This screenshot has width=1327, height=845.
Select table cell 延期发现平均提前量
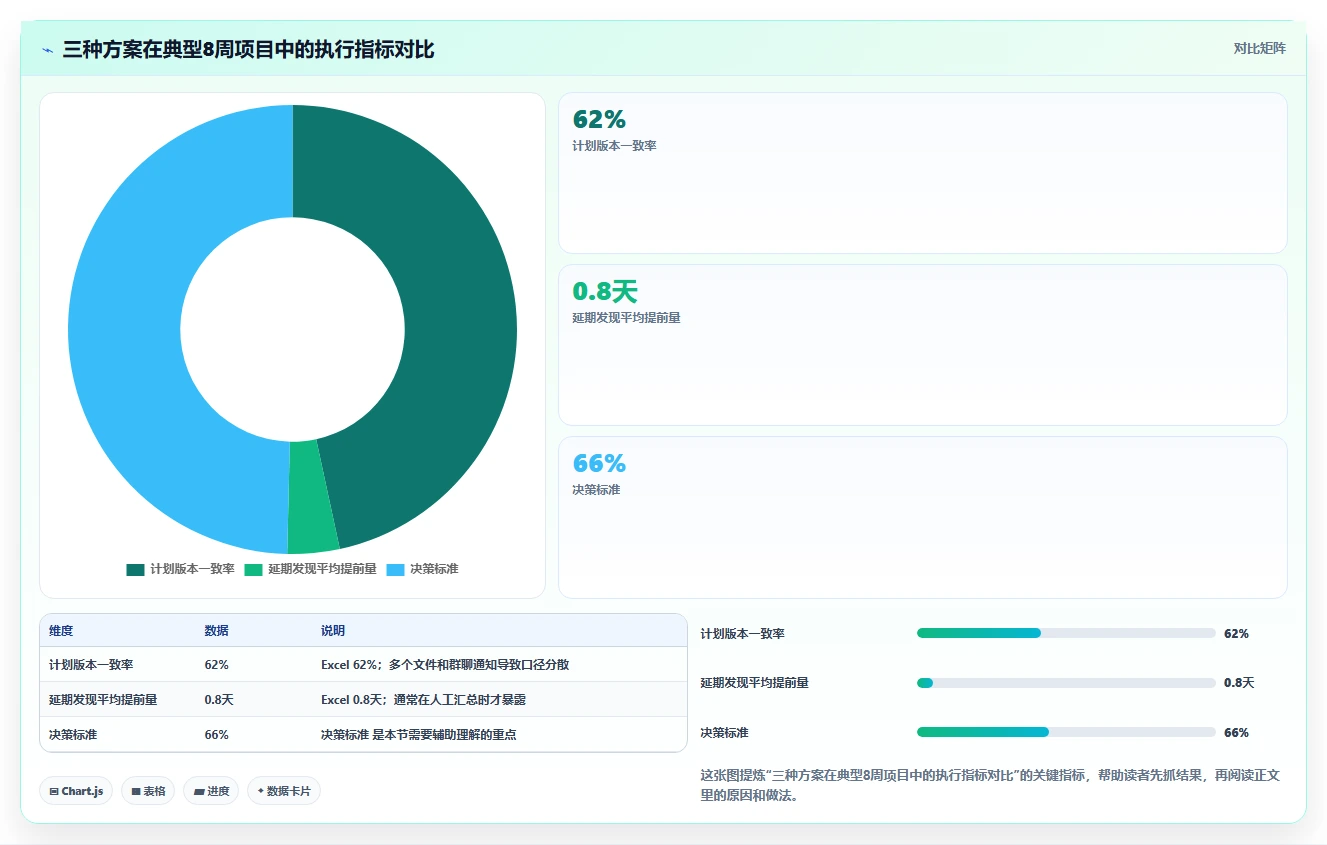[x=103, y=699]
